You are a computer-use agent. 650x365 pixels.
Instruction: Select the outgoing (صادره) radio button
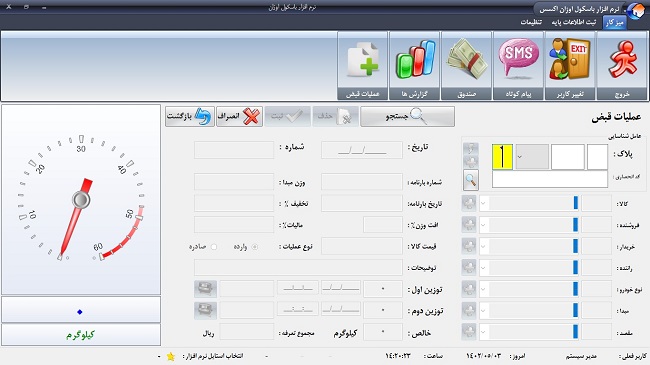[214, 247]
